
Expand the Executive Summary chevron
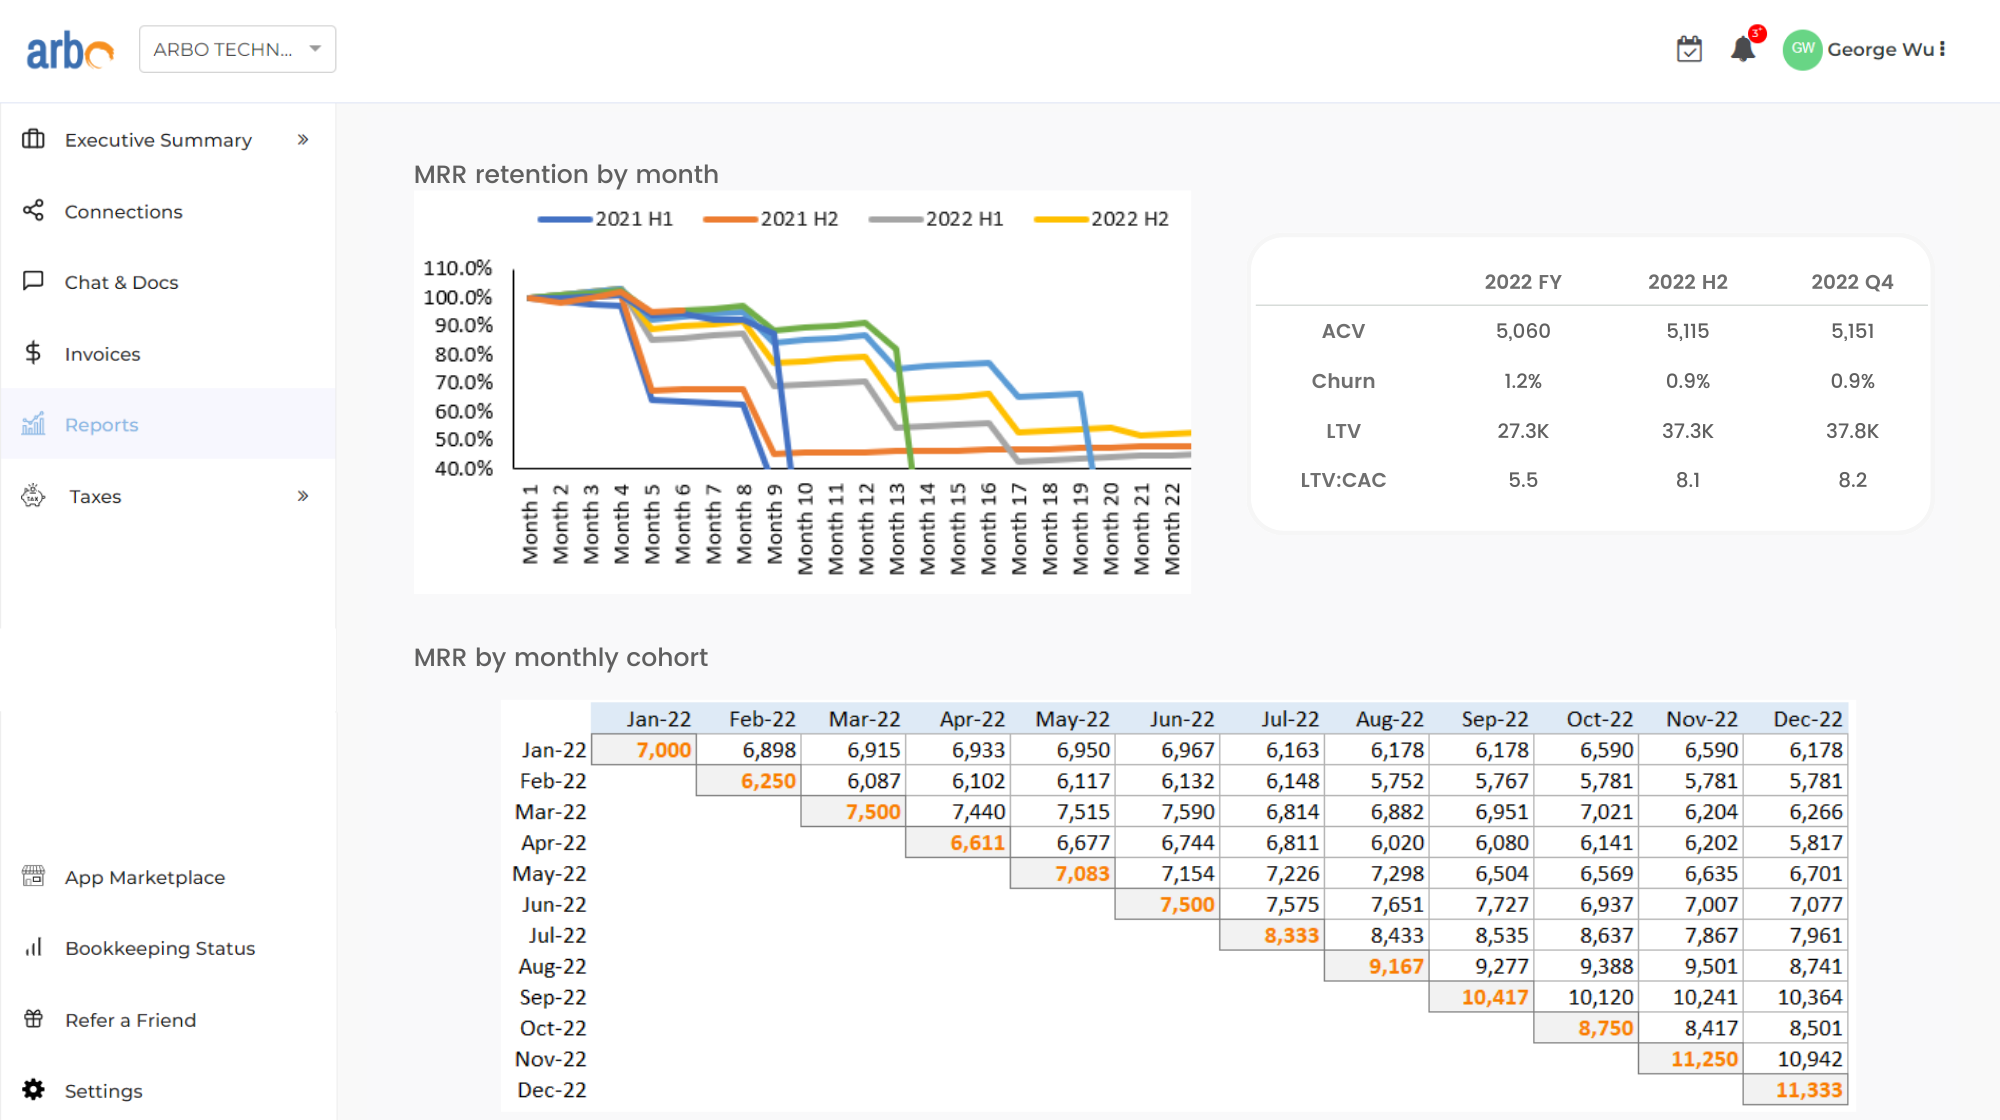302,139
